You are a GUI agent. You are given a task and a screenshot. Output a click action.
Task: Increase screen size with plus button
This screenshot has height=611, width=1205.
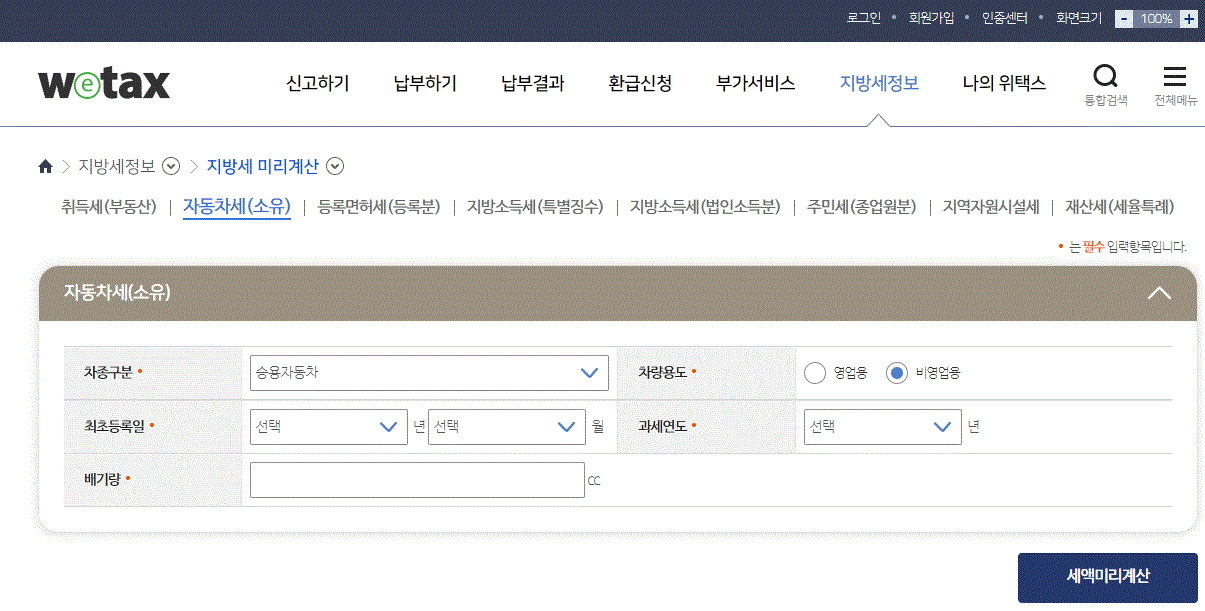[1188, 18]
